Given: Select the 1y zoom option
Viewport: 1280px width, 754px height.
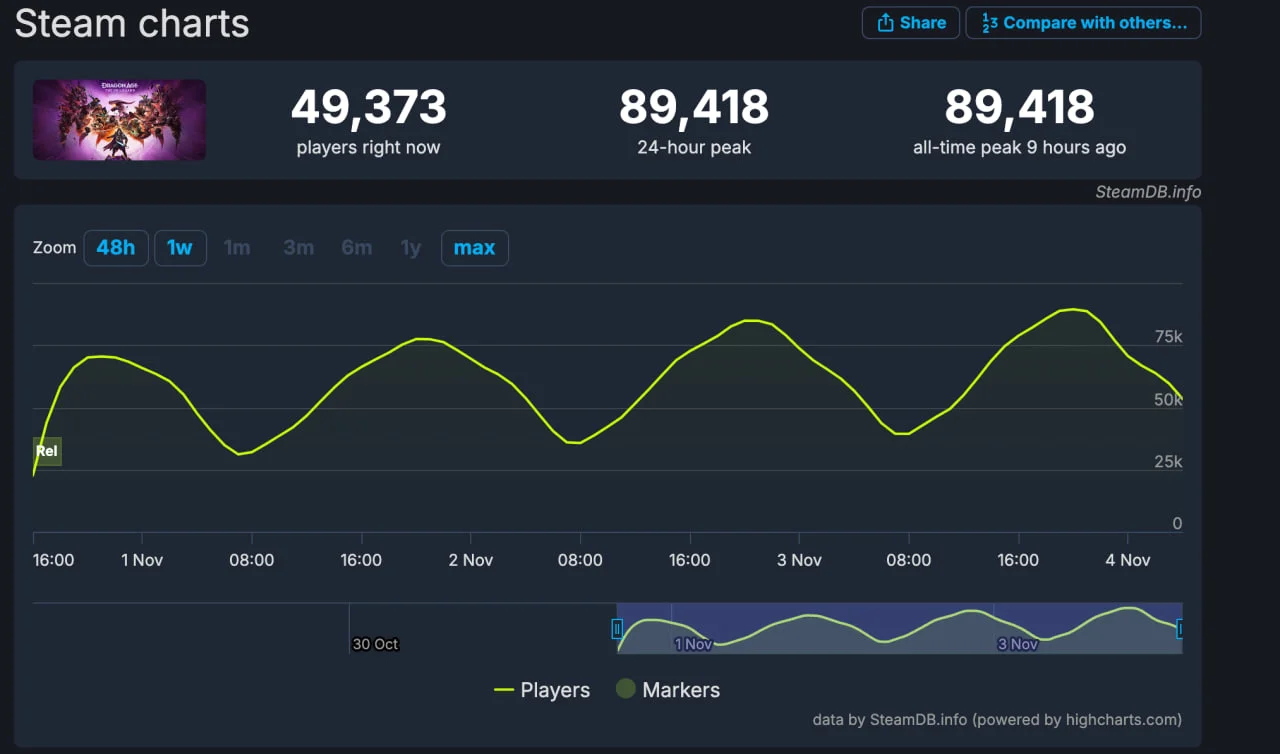Looking at the screenshot, I should point(411,247).
